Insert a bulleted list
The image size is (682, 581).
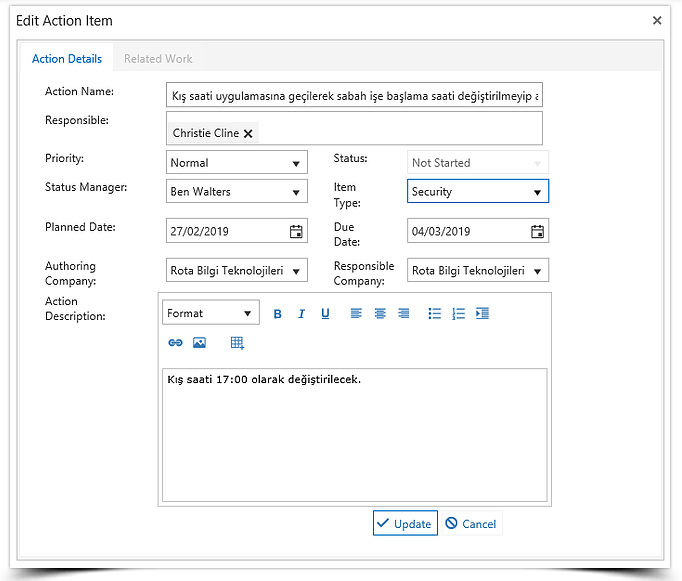click(x=435, y=314)
